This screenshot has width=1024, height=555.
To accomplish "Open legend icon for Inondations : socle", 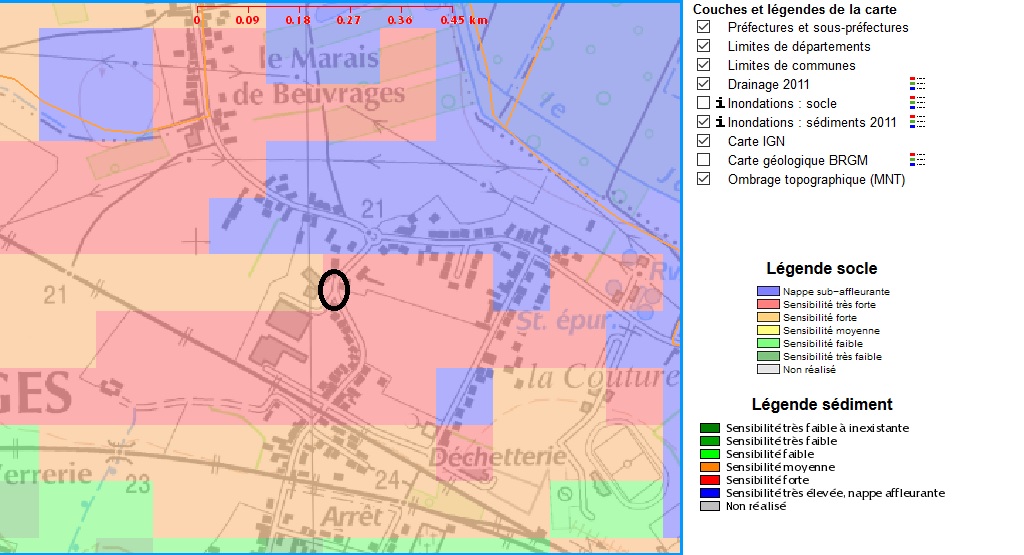I will tap(917, 103).
